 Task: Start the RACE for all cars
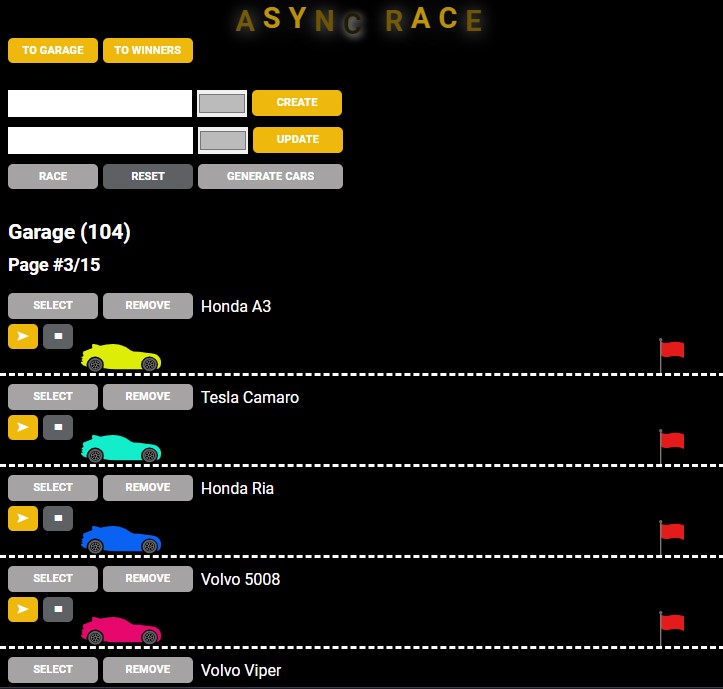pyautogui.click(x=53, y=176)
